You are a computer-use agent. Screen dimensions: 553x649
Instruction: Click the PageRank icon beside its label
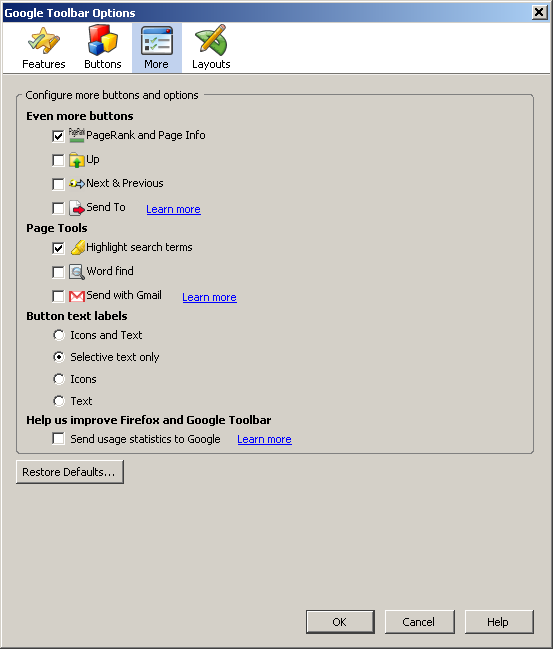(x=77, y=135)
